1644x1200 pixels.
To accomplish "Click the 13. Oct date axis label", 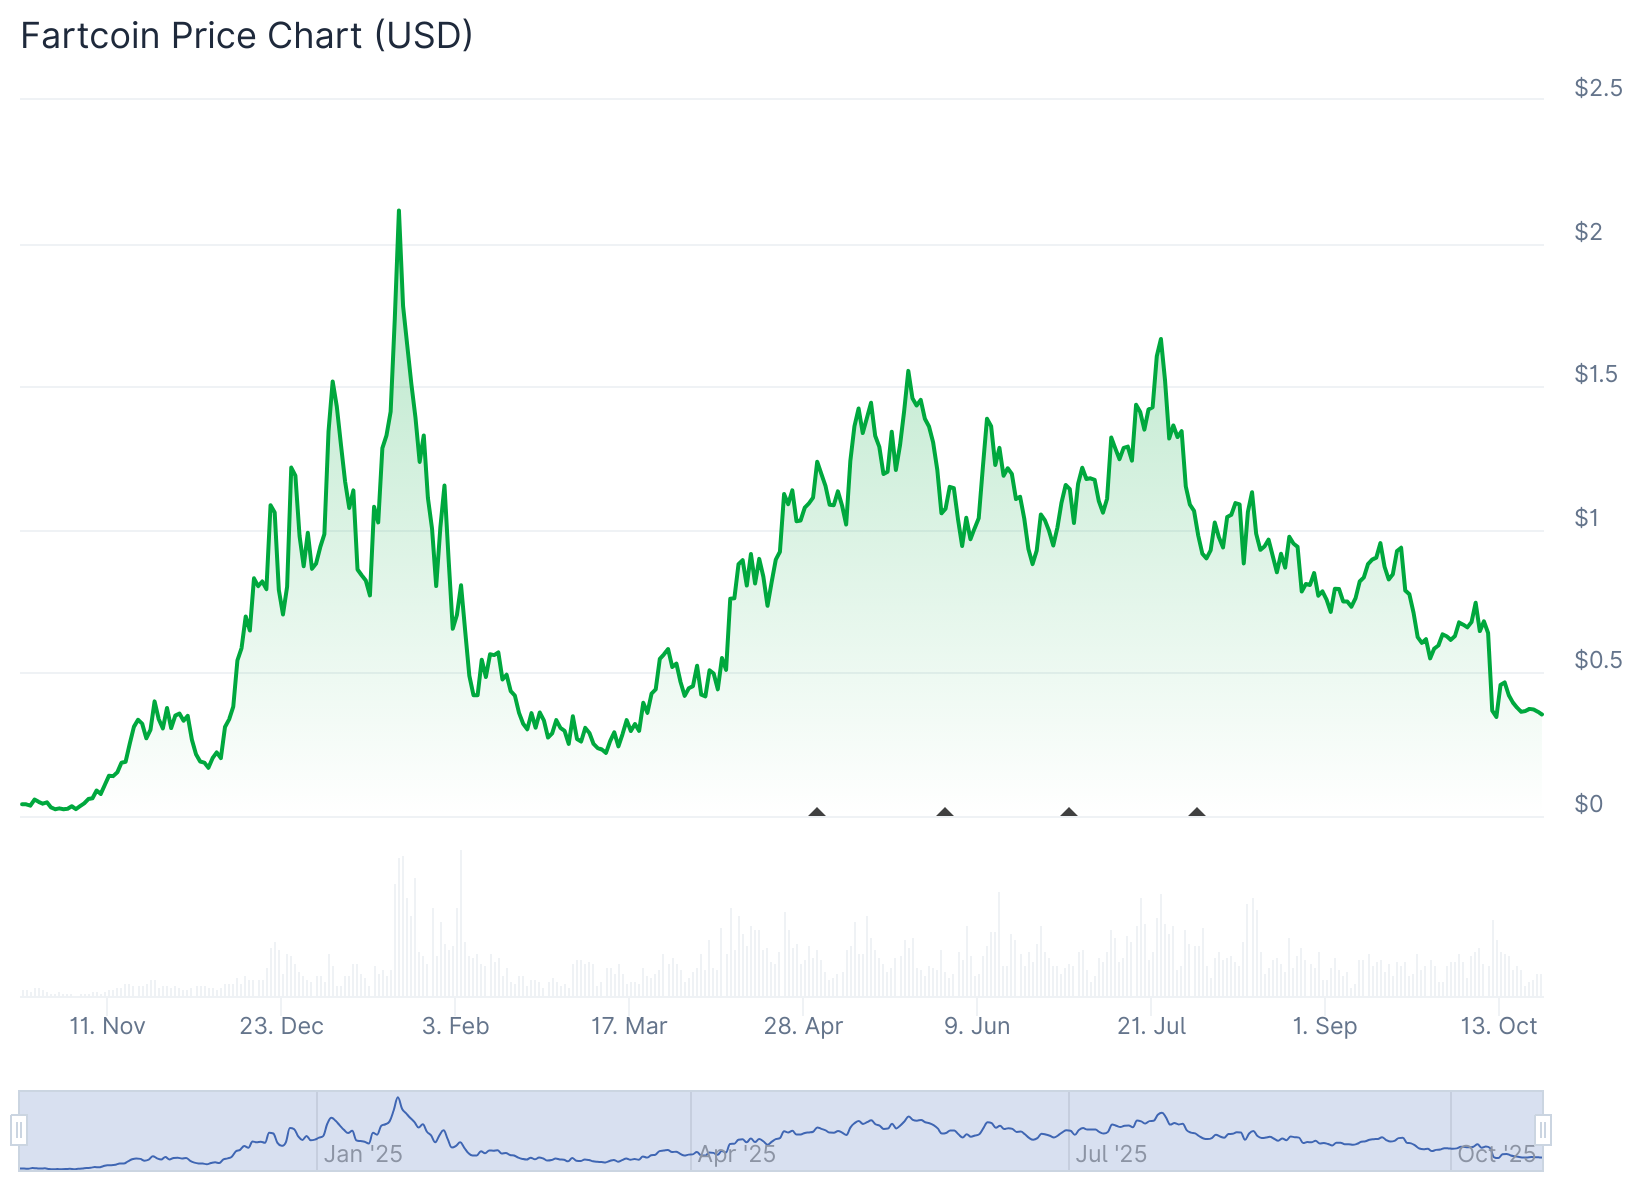I will [1498, 1026].
